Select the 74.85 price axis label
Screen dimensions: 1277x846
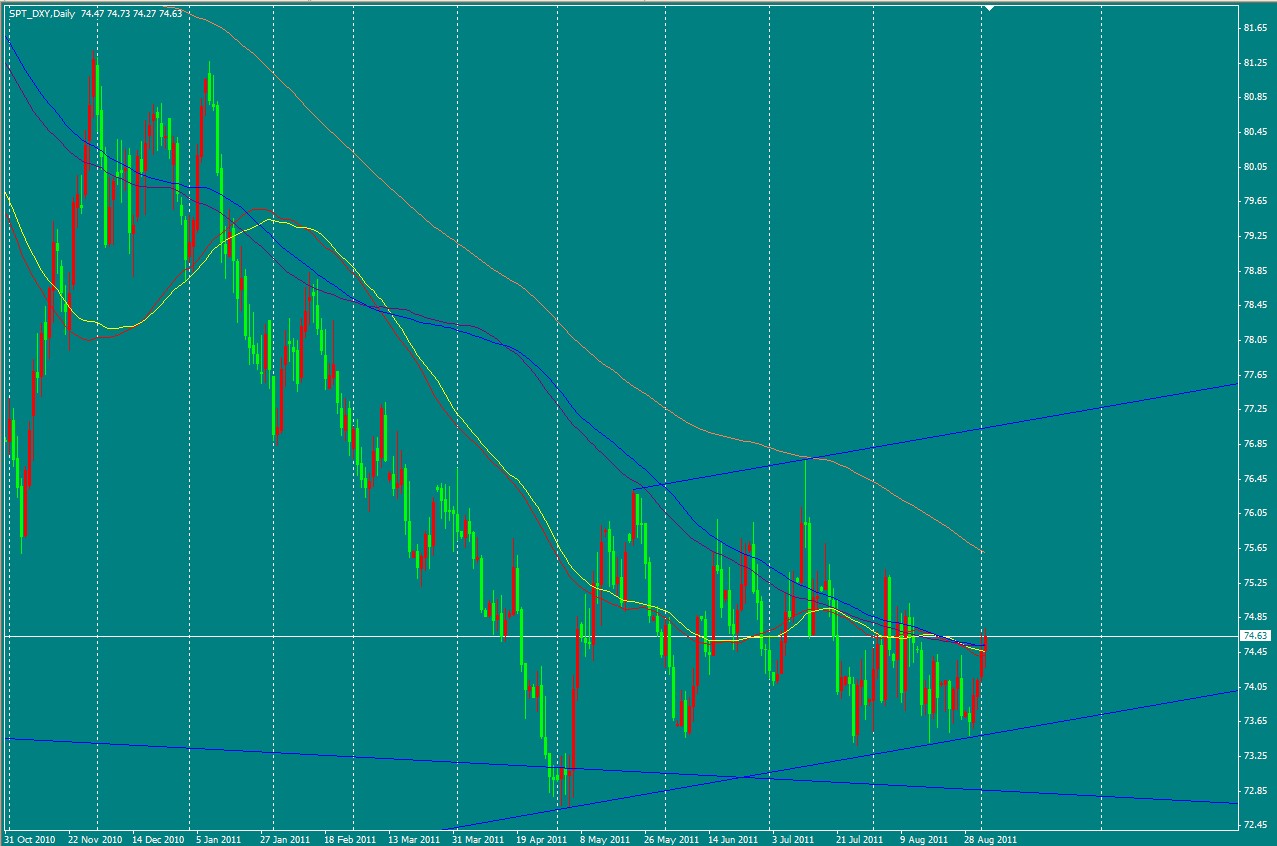1255,617
